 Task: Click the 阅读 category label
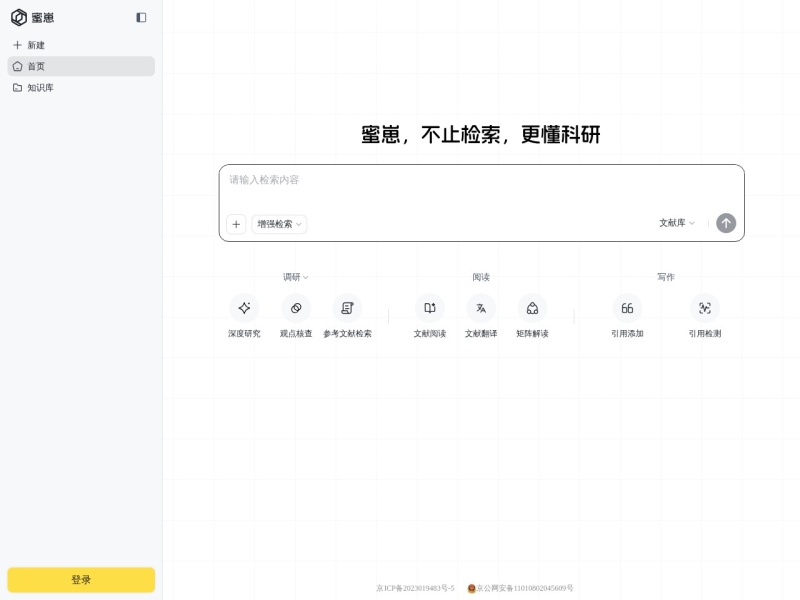pyautogui.click(x=481, y=277)
